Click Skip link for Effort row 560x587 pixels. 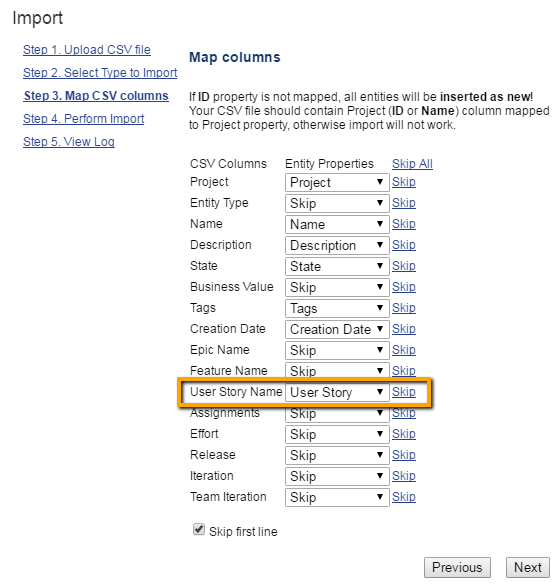tap(404, 434)
